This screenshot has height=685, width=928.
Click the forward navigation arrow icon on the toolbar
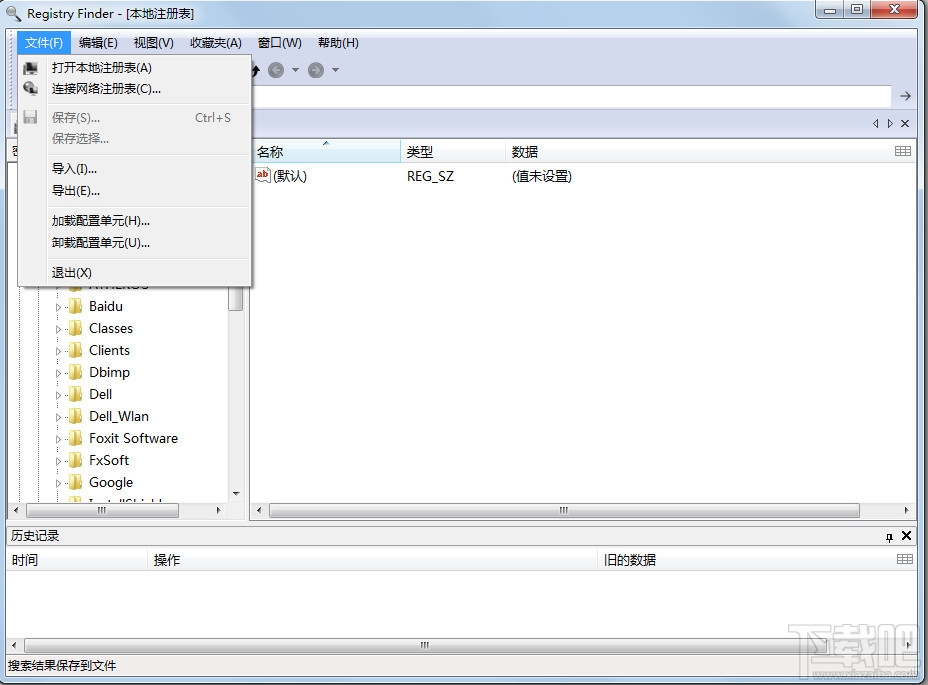[x=316, y=70]
